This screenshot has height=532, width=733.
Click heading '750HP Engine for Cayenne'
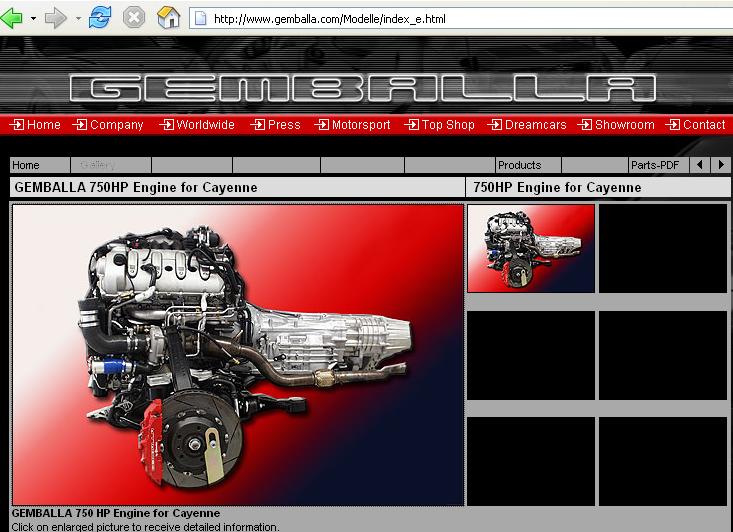(x=557, y=187)
